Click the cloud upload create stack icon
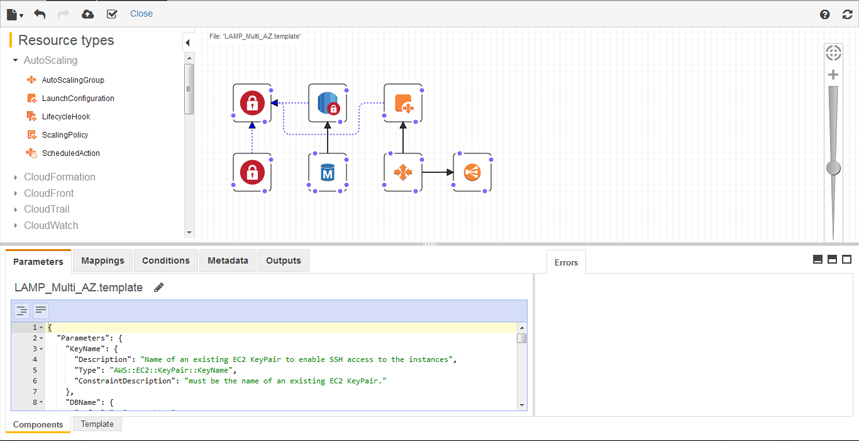859x441 pixels. 88,14
